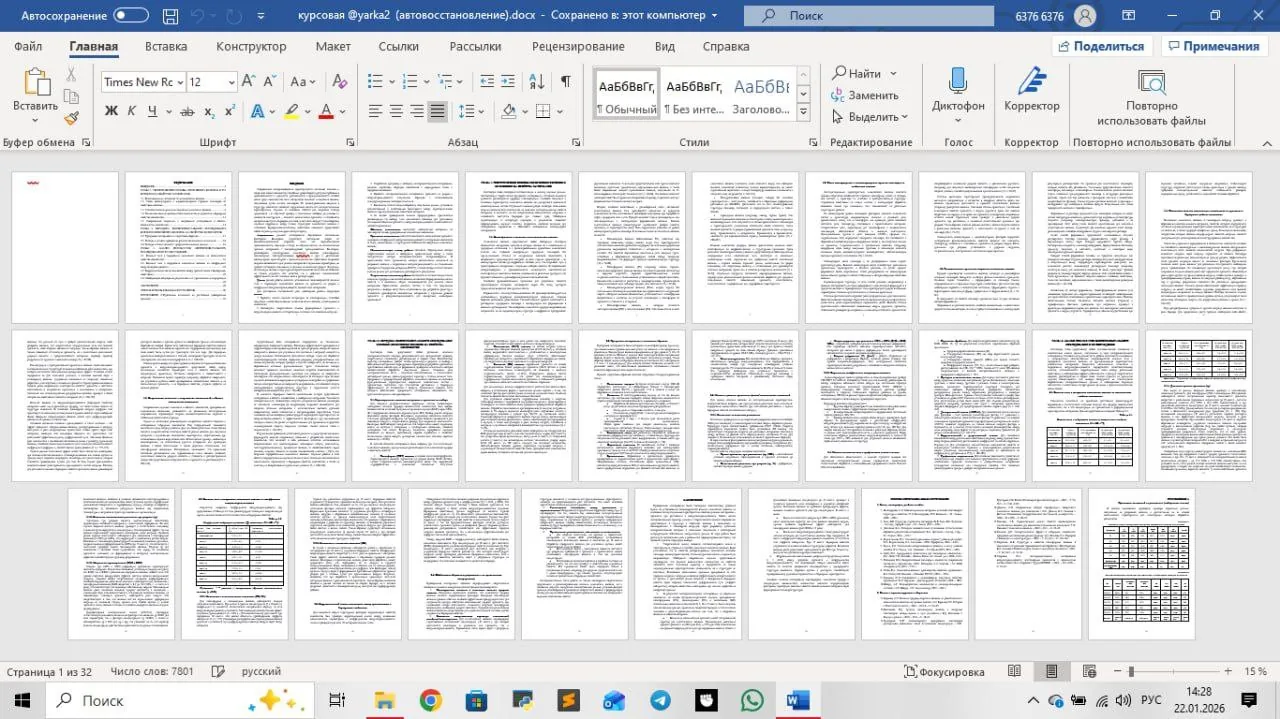Open the Рецензирование ribbon tab
Image resolution: width=1280 pixels, height=719 pixels.
578,46
